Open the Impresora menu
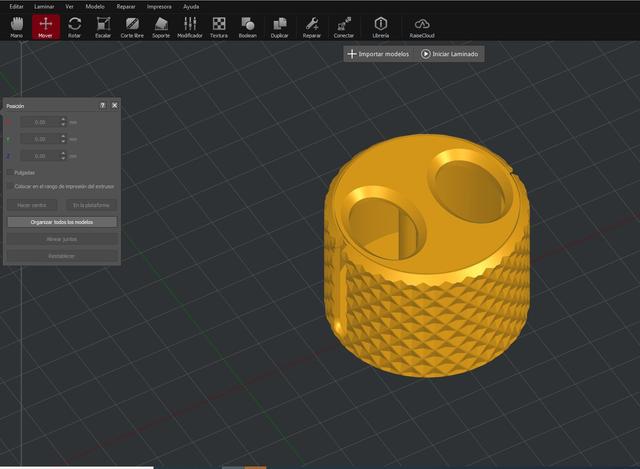This screenshot has height=469, width=640. coord(159,7)
